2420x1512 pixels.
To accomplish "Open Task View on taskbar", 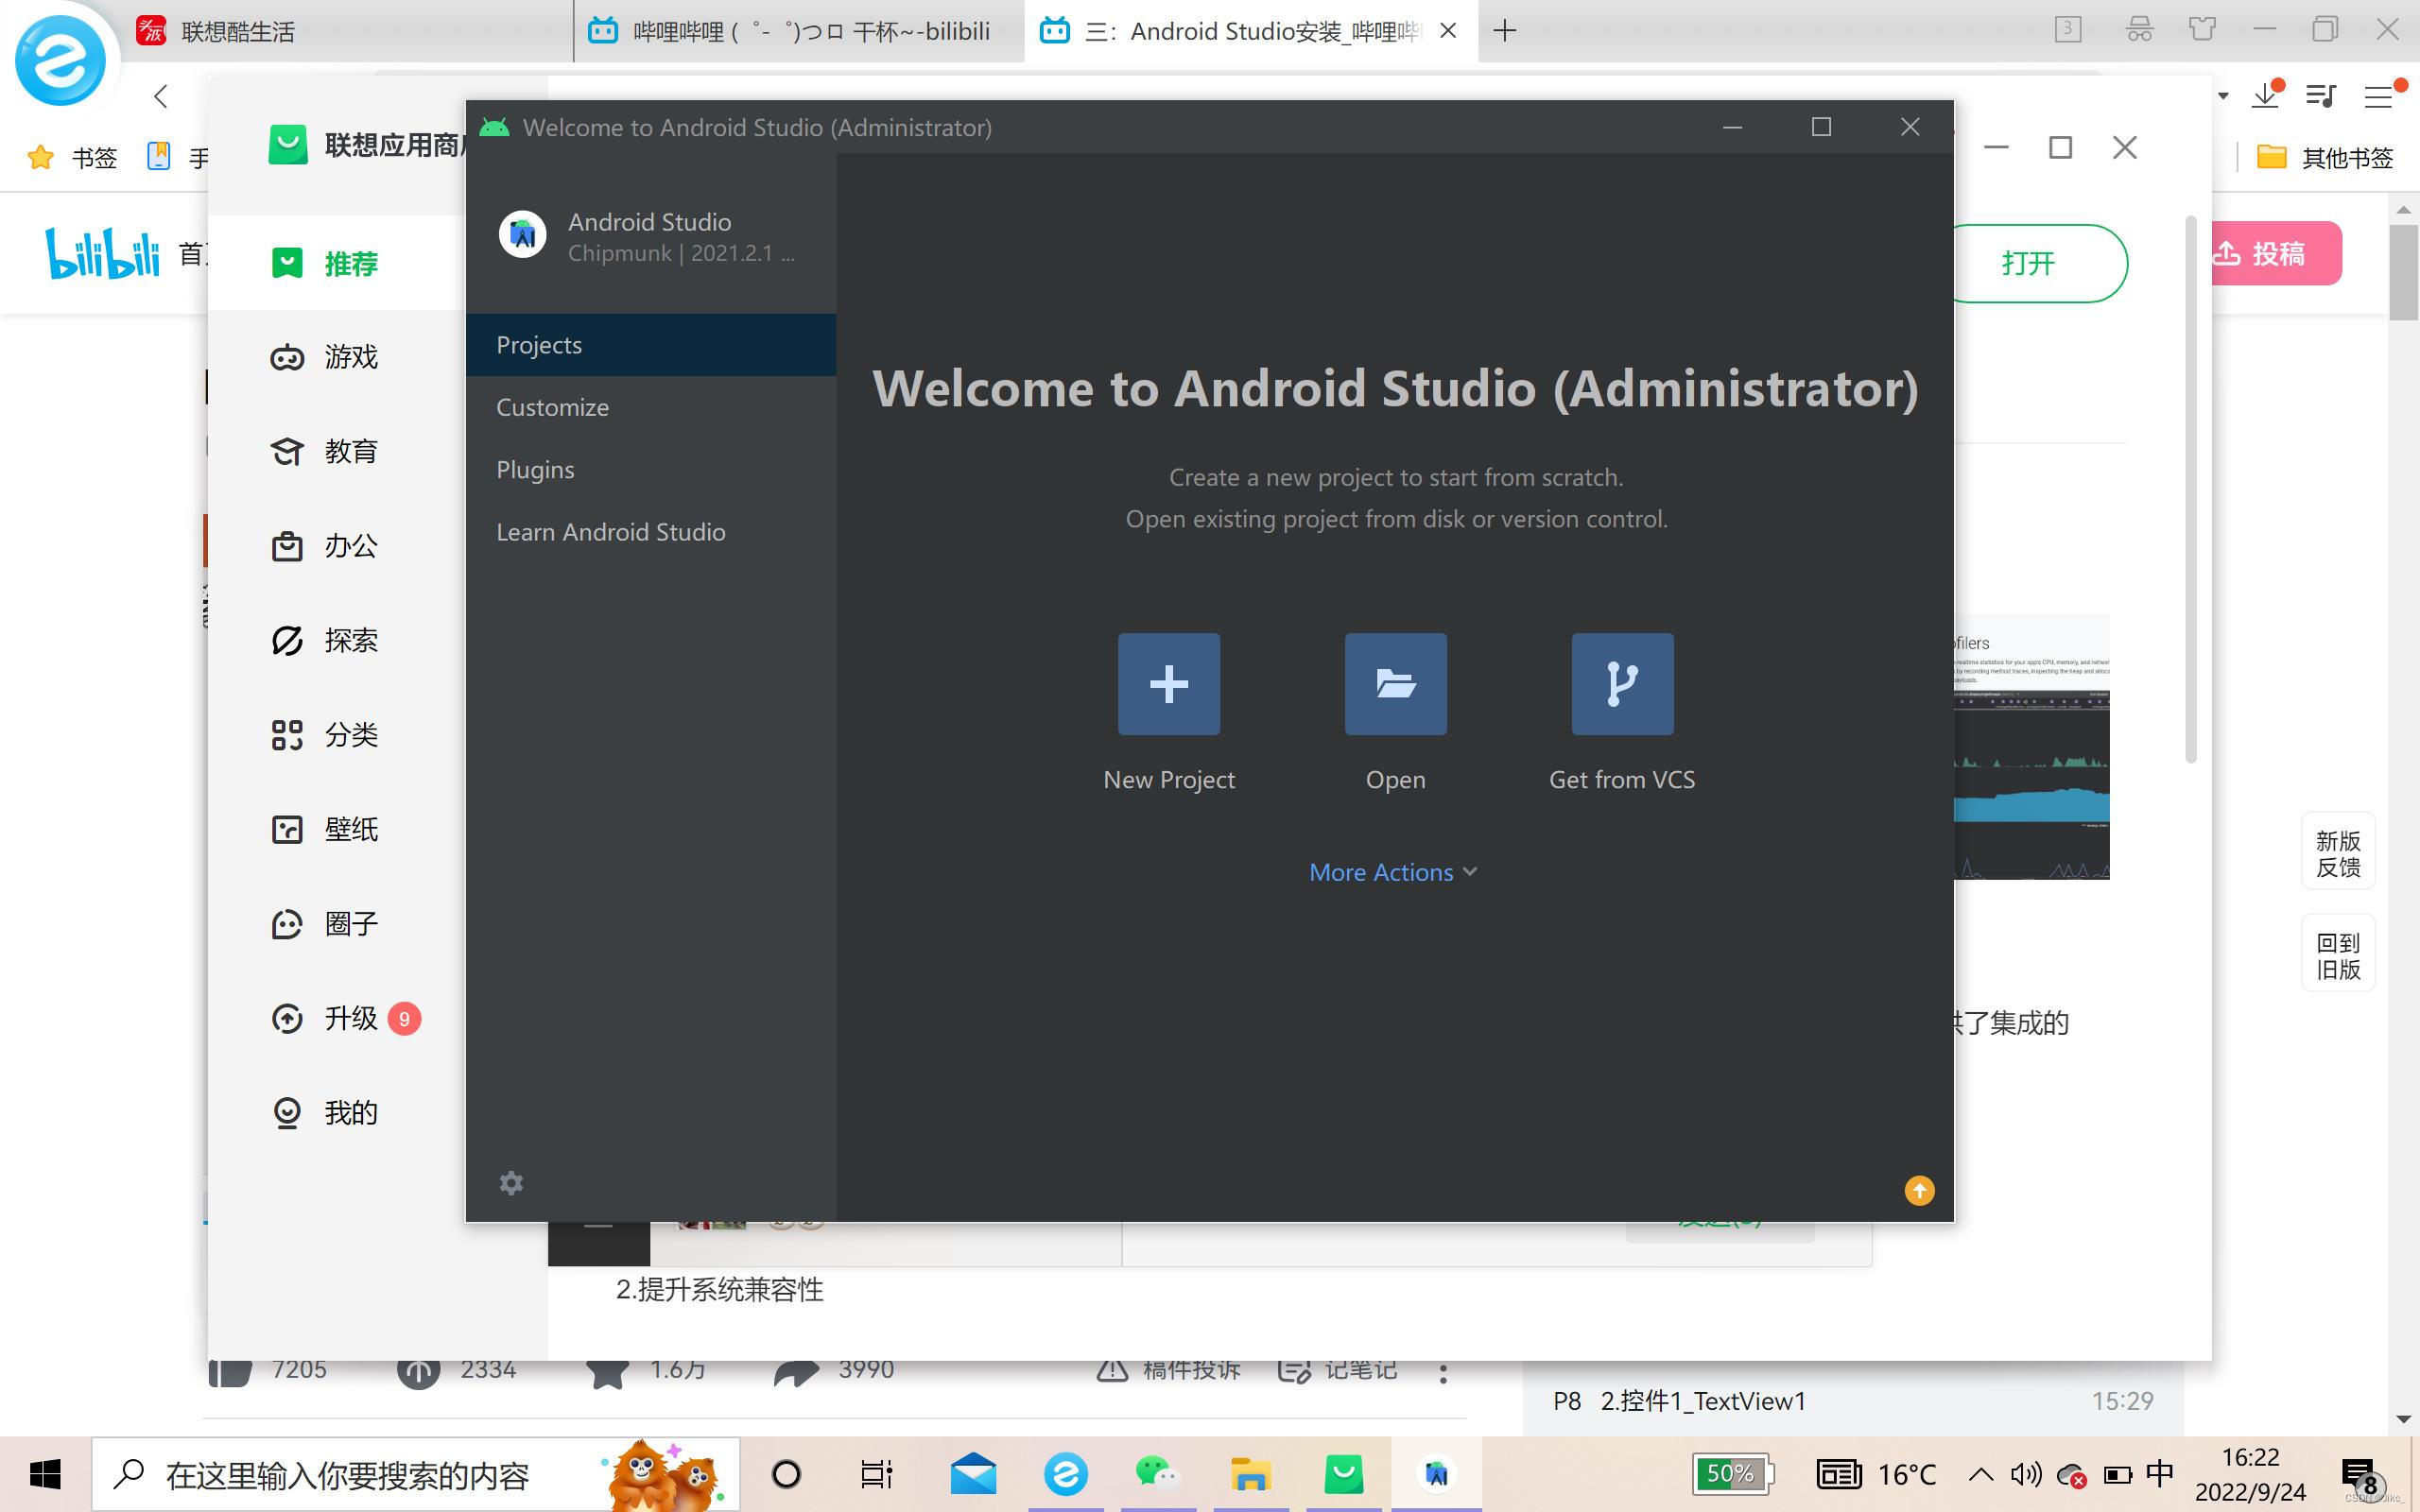I will pyautogui.click(x=876, y=1474).
